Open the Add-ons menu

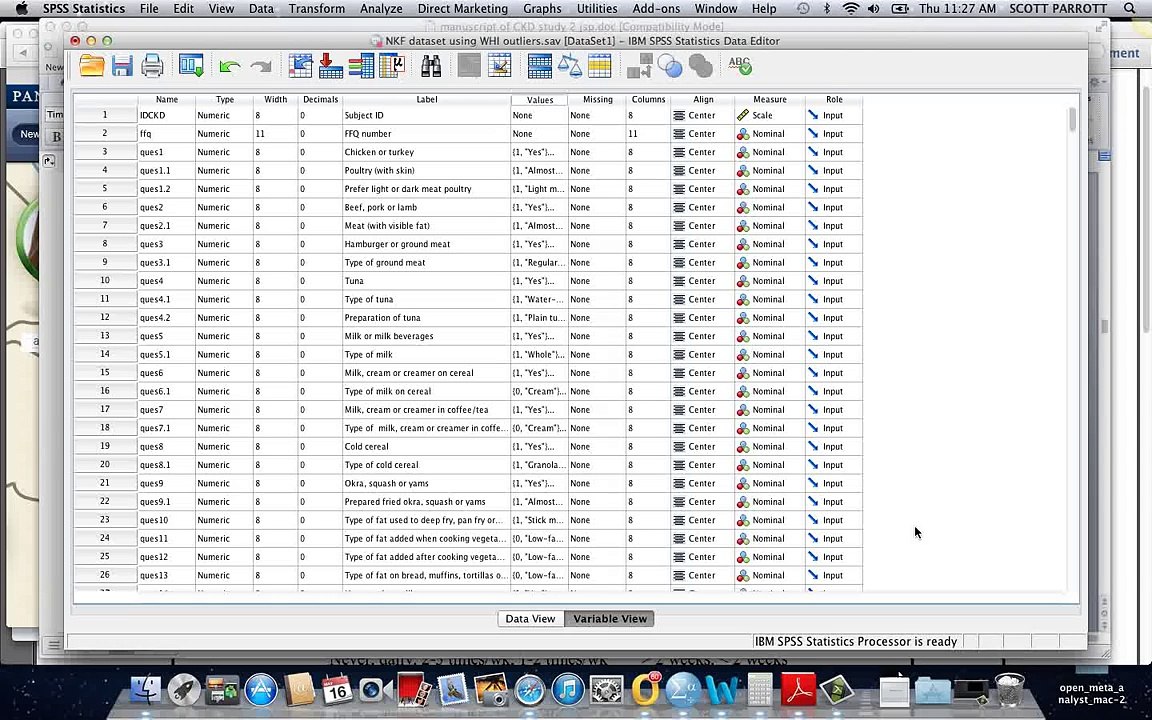[x=656, y=9]
